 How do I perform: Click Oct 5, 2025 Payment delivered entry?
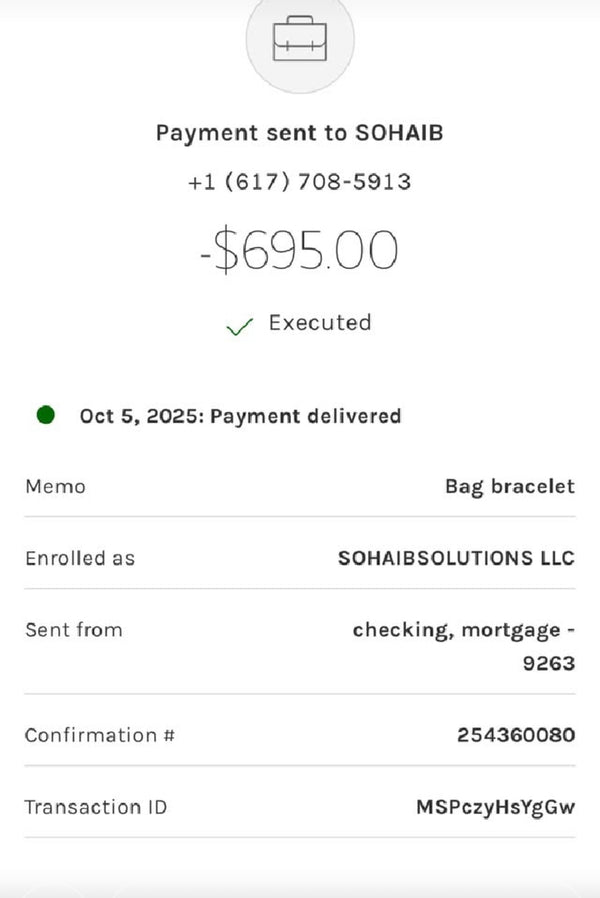[240, 416]
